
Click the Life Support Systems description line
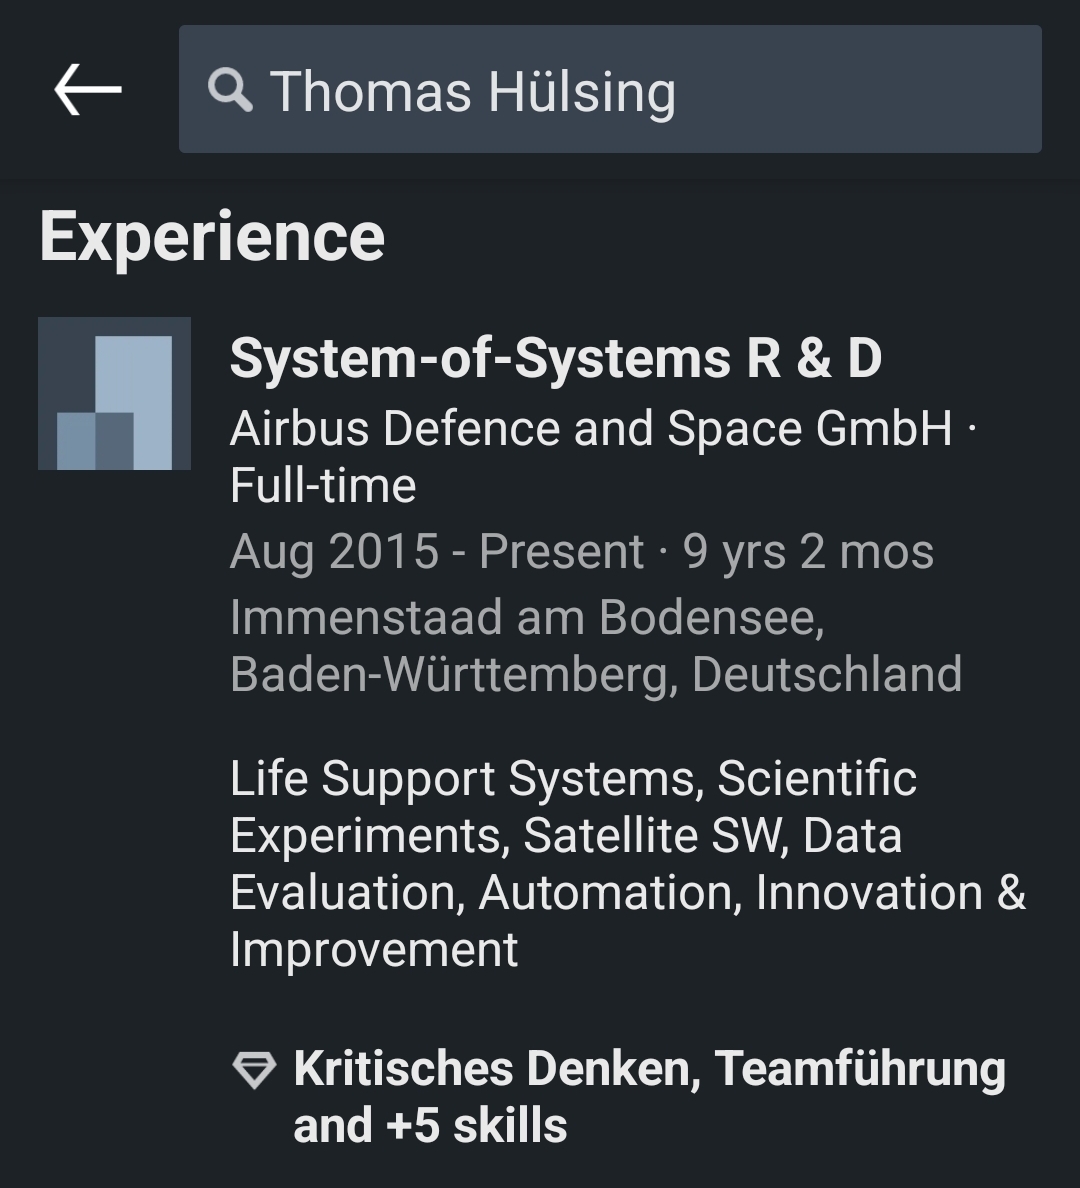pyautogui.click(x=574, y=778)
